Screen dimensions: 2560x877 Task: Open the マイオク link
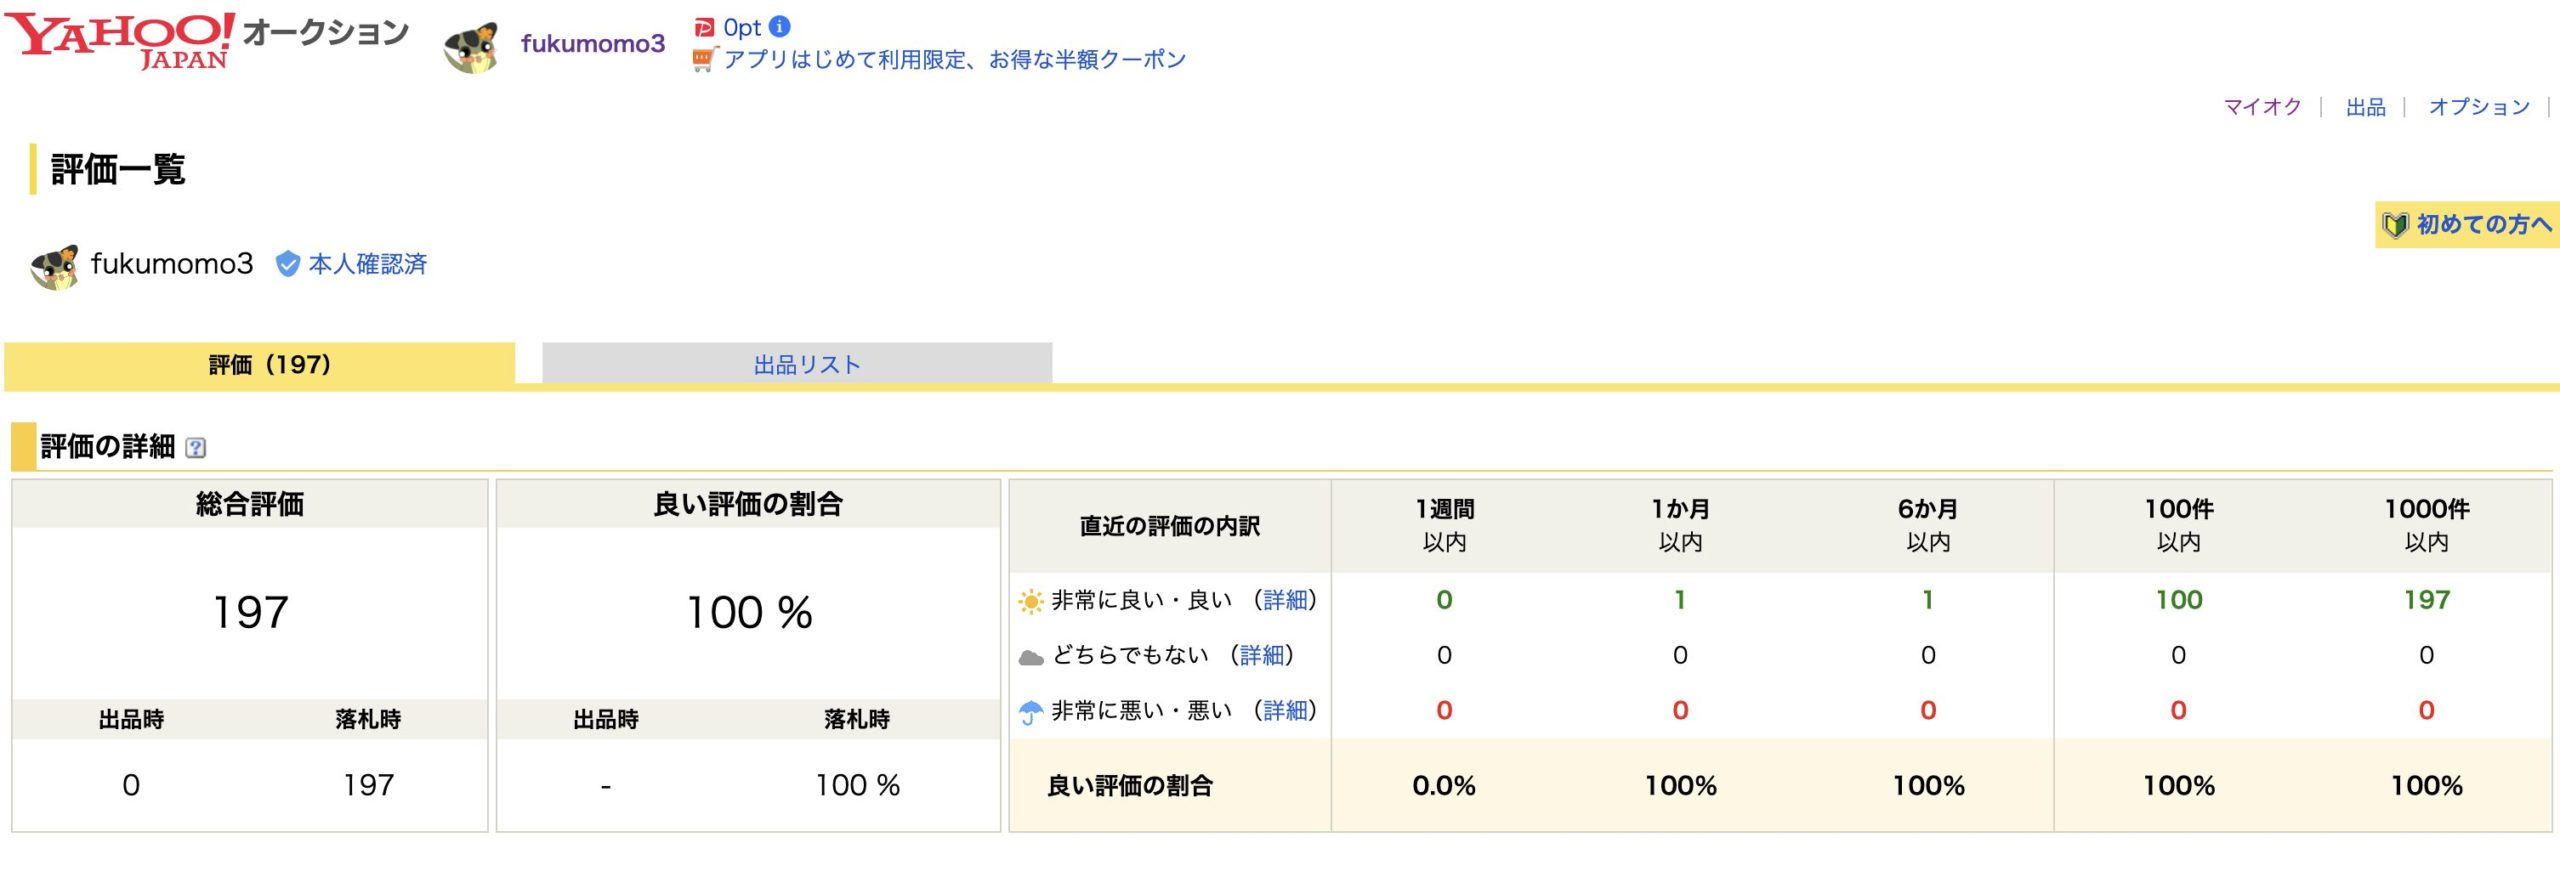[x=2262, y=107]
